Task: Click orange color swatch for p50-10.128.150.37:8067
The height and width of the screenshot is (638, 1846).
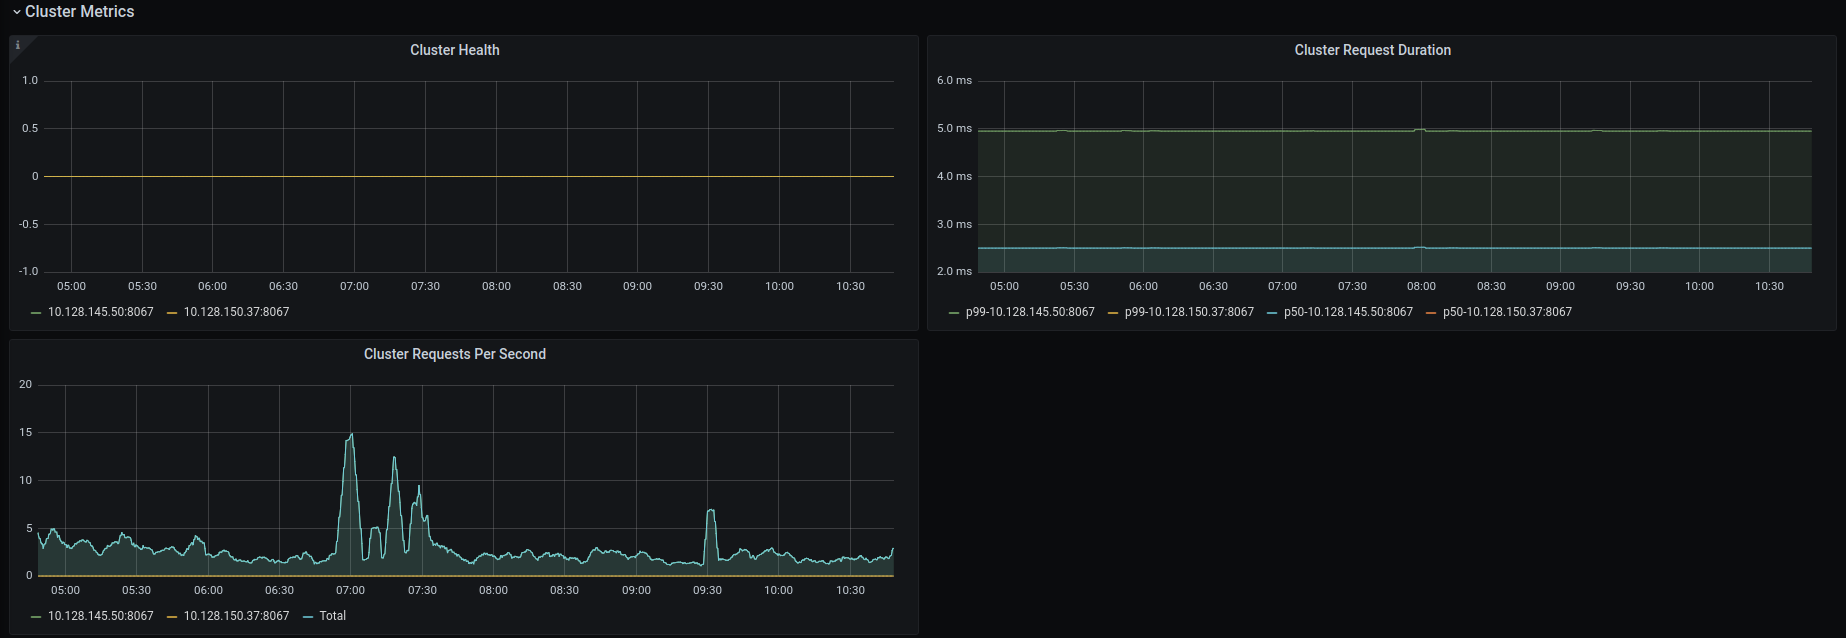Action: pos(1430,313)
